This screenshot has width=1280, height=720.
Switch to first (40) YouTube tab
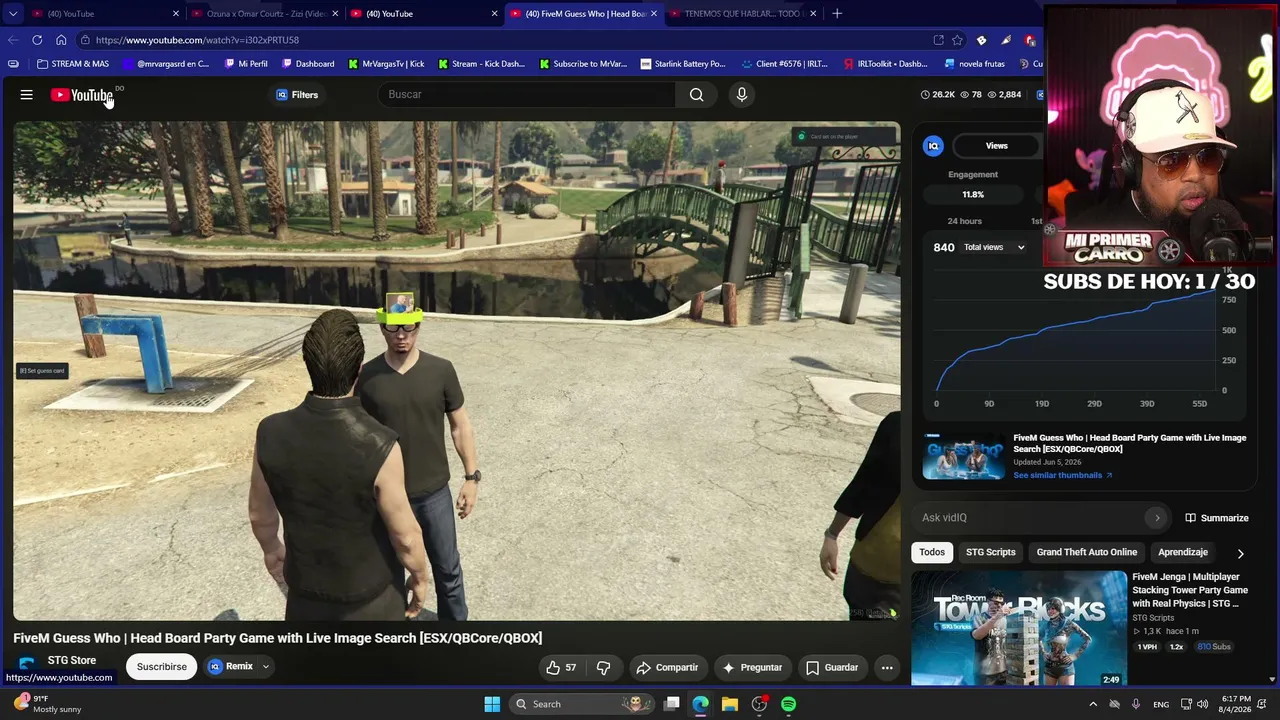pos(105,14)
